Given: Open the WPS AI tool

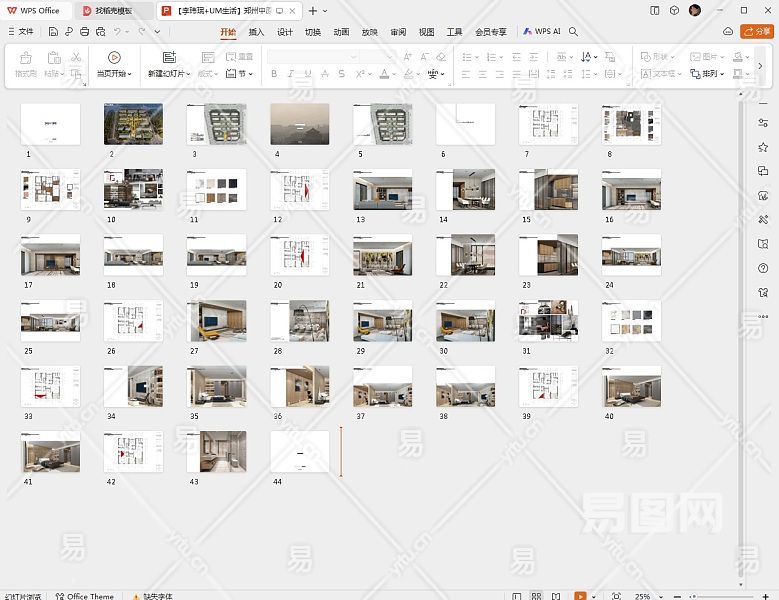Looking at the screenshot, I should [542, 32].
